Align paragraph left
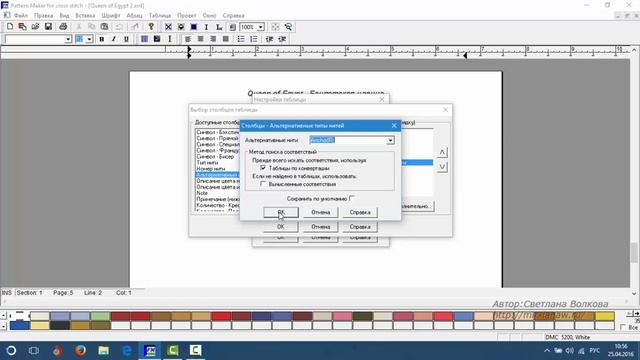 pyautogui.click(x=188, y=39)
